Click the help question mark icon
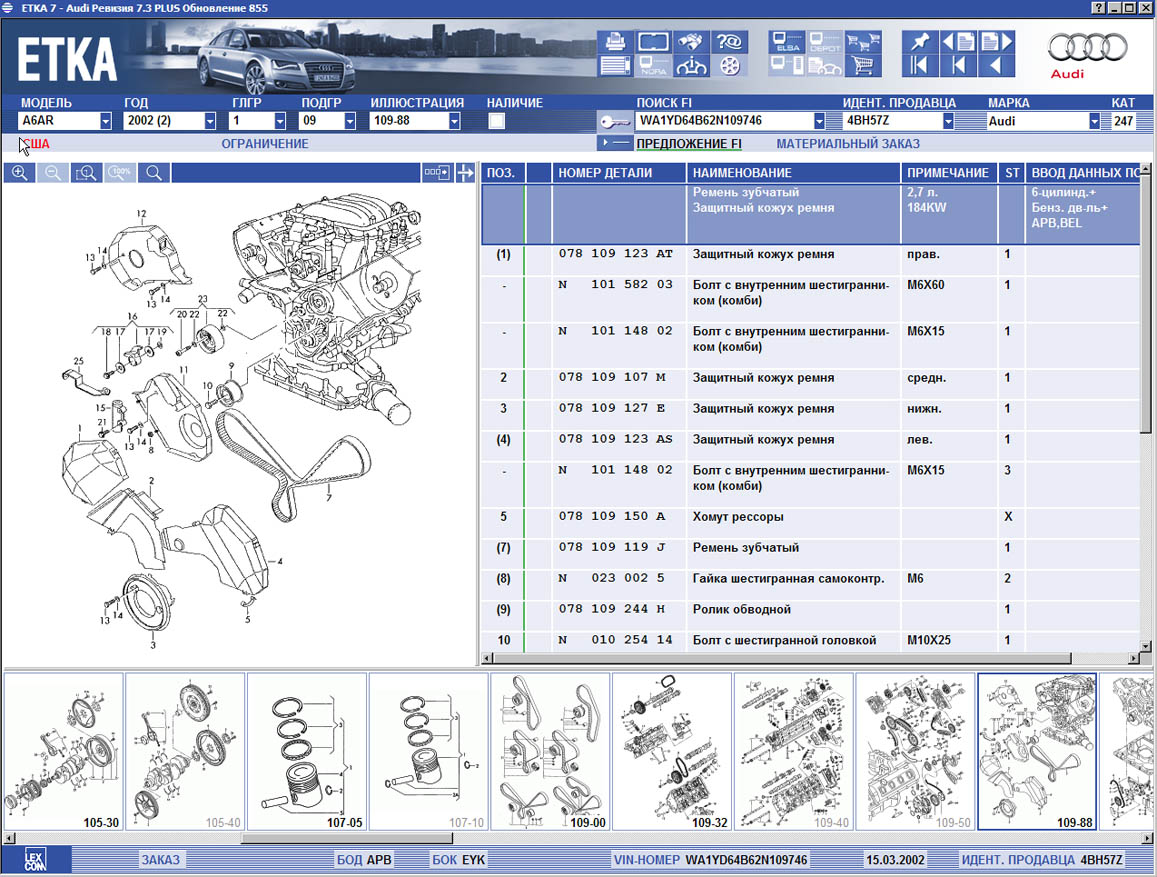The width and height of the screenshot is (1157, 877). pyautogui.click(x=729, y=41)
